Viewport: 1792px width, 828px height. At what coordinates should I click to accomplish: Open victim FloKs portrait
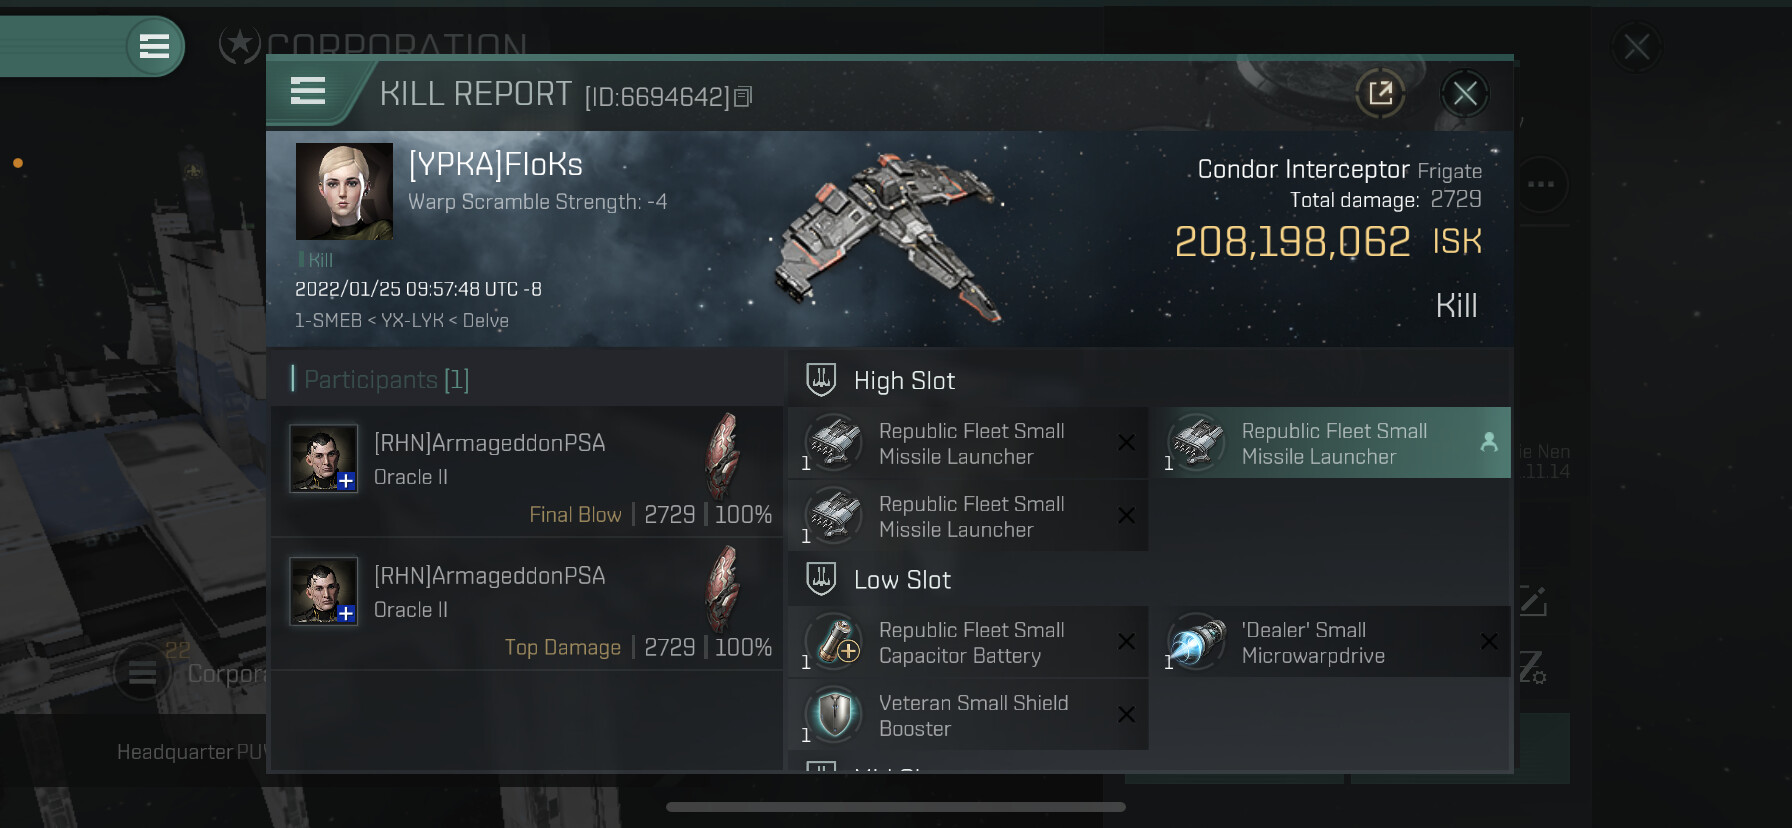(x=344, y=191)
